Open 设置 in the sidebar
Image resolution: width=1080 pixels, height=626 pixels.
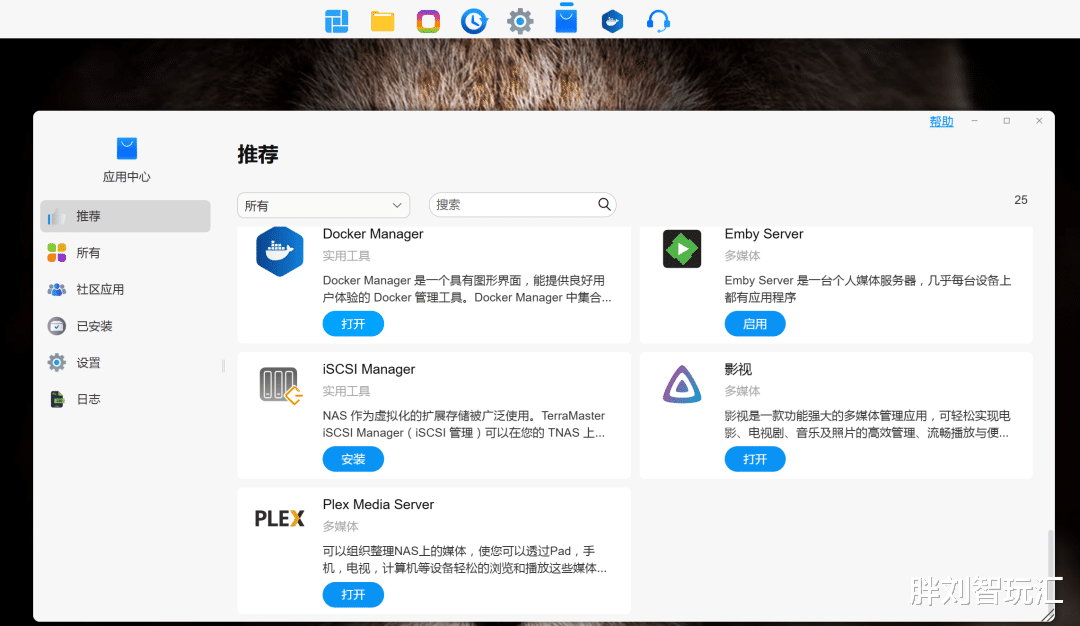coord(125,362)
